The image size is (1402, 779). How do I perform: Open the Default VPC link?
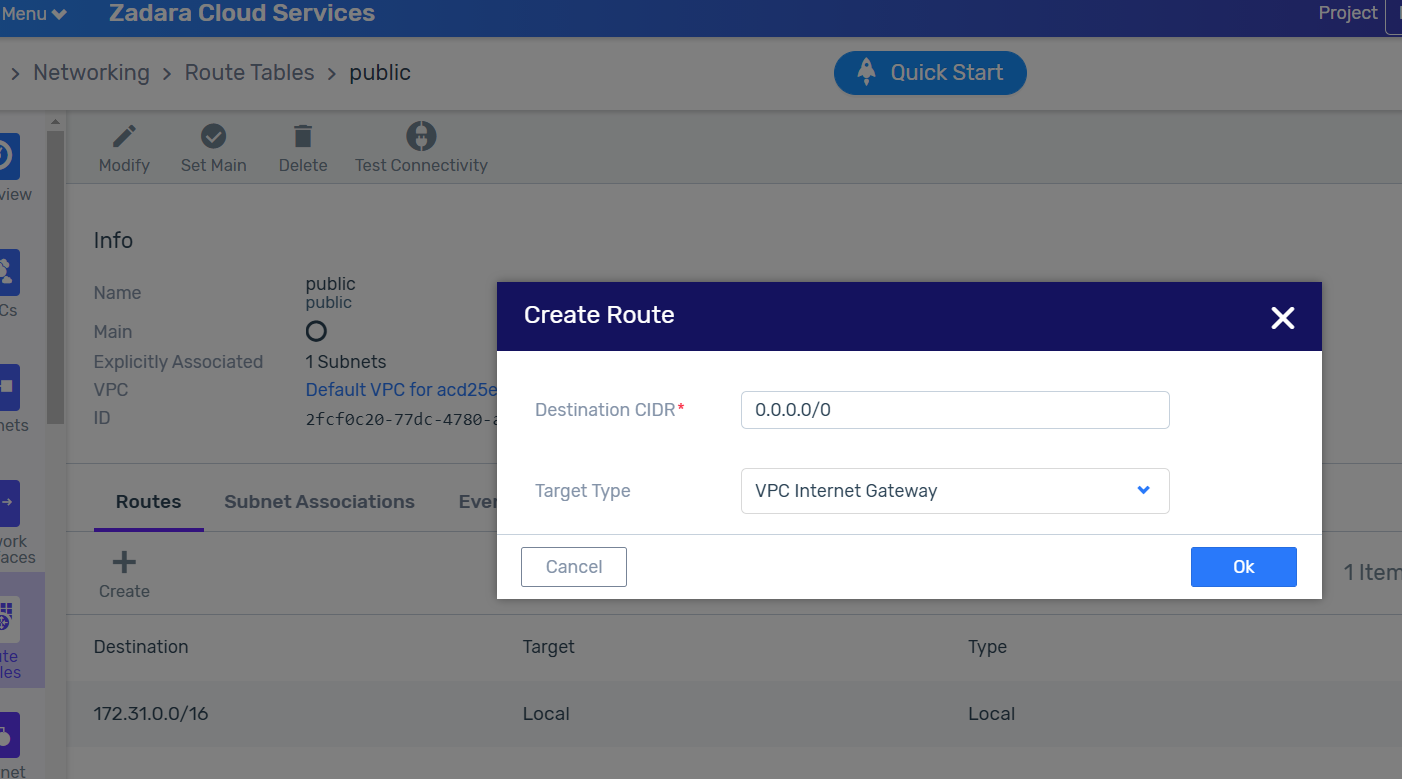point(401,390)
